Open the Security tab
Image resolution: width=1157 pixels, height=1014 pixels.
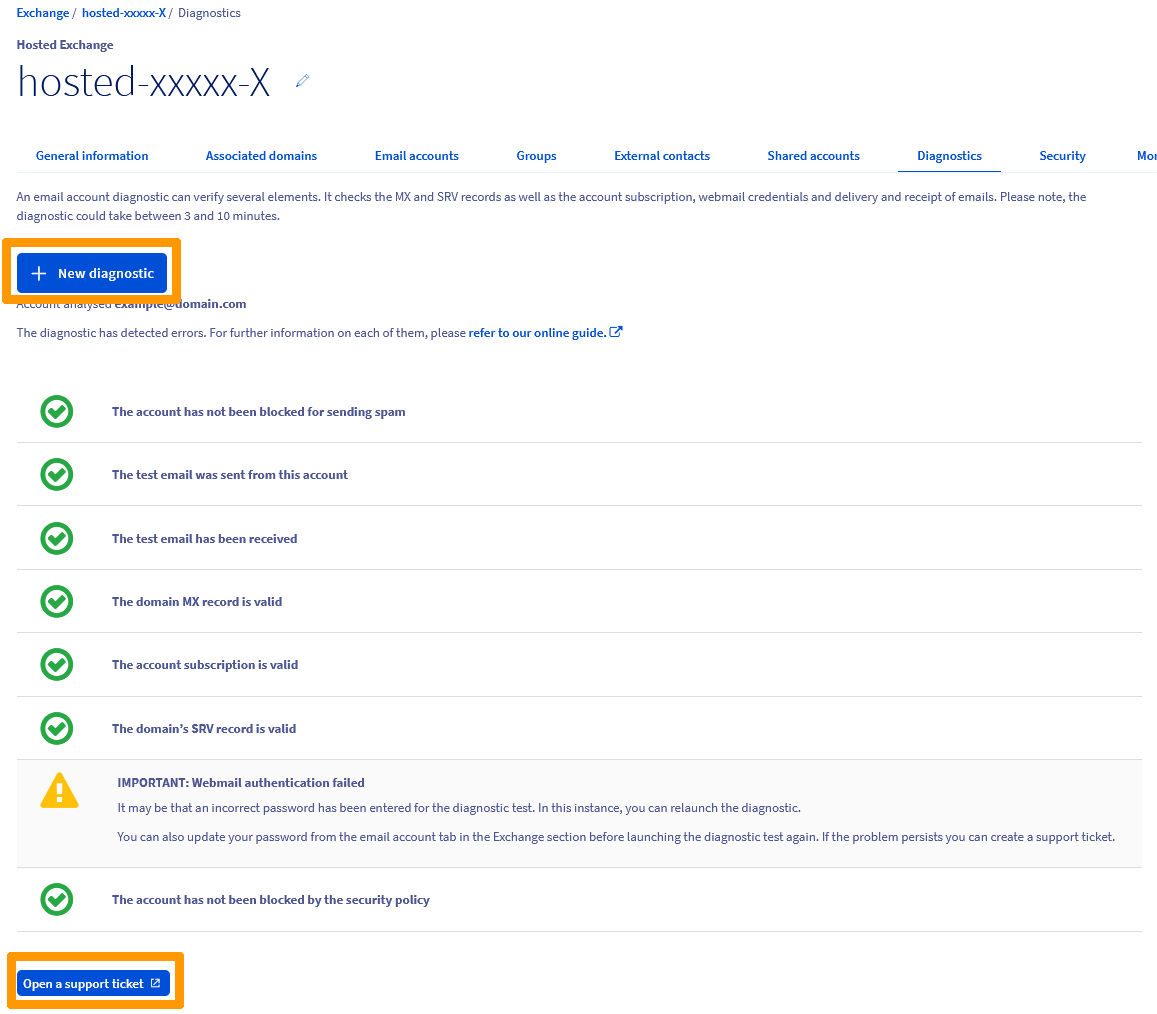1062,155
